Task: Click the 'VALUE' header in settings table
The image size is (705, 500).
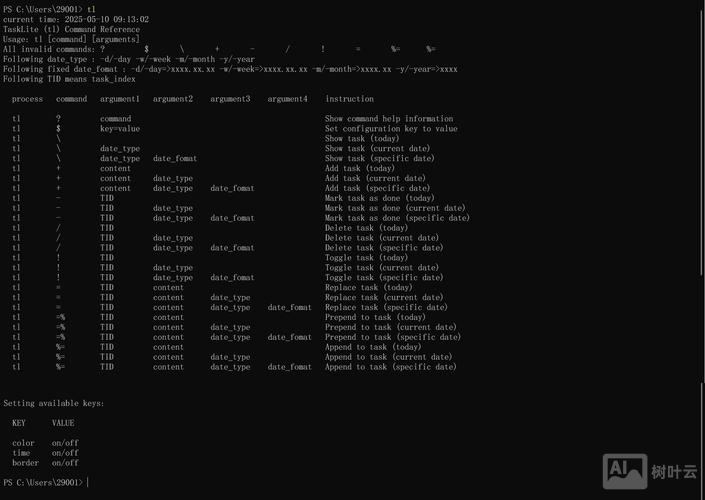Action: 63,423
